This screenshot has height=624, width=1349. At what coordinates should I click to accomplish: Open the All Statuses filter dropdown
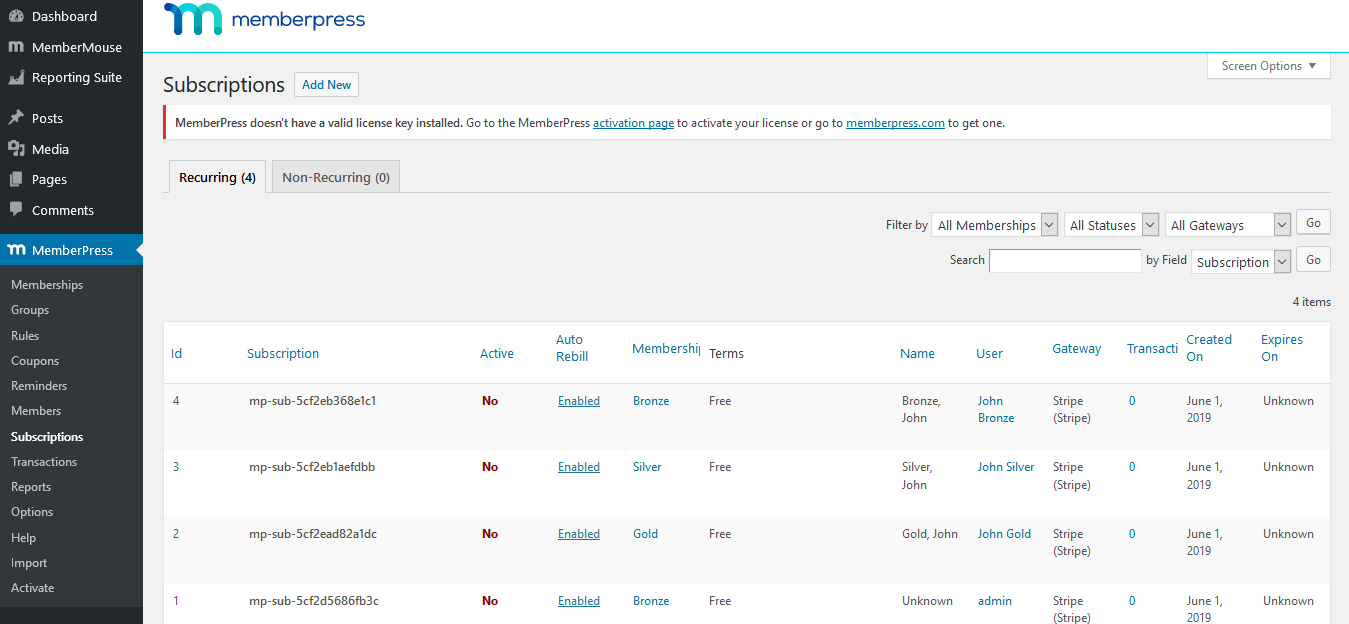[1111, 225]
